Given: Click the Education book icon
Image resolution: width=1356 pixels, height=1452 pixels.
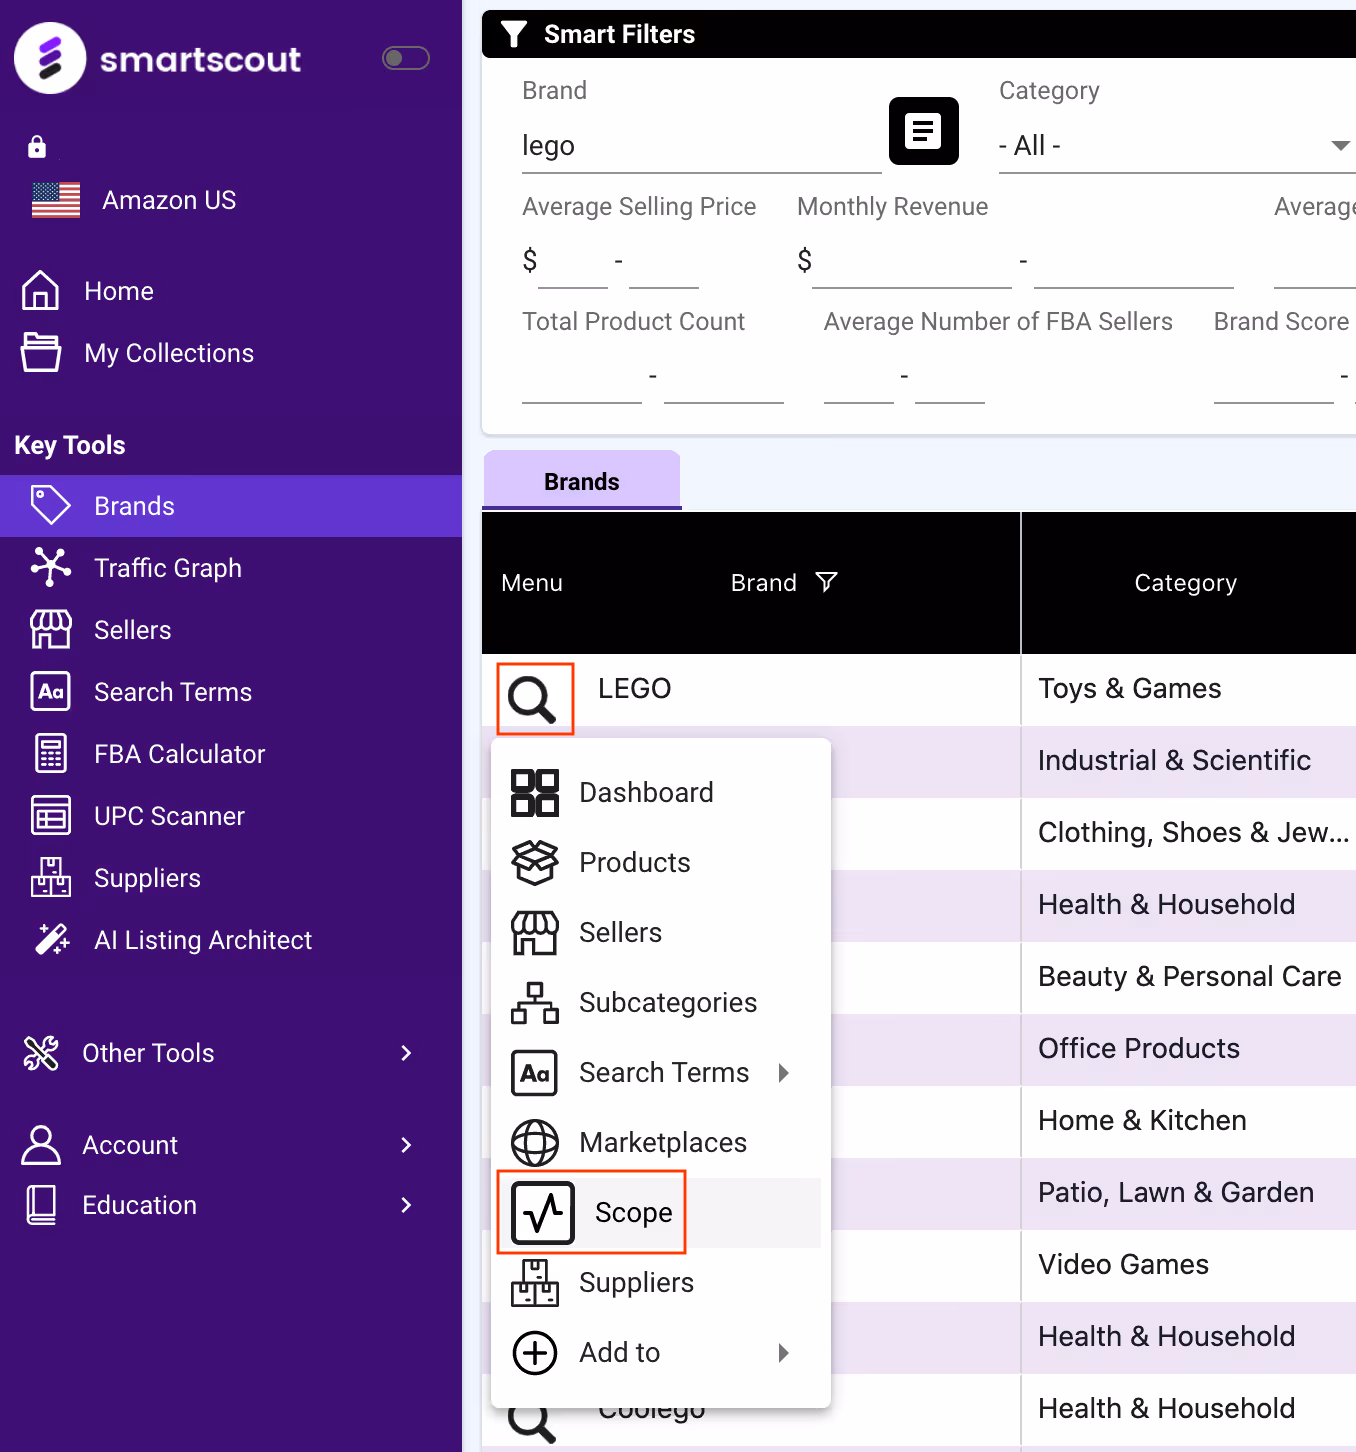Looking at the screenshot, I should [41, 1205].
